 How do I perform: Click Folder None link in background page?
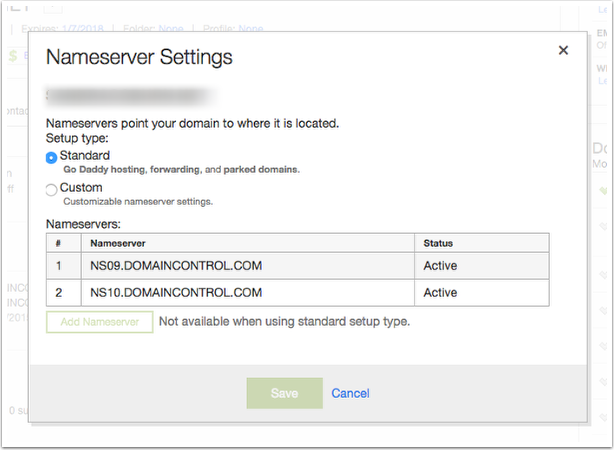coord(171,28)
